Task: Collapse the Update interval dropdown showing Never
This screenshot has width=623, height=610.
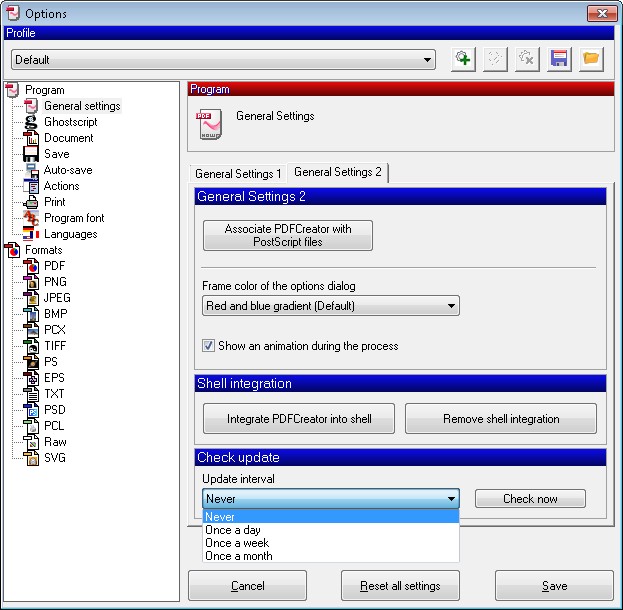Action: tap(331, 499)
